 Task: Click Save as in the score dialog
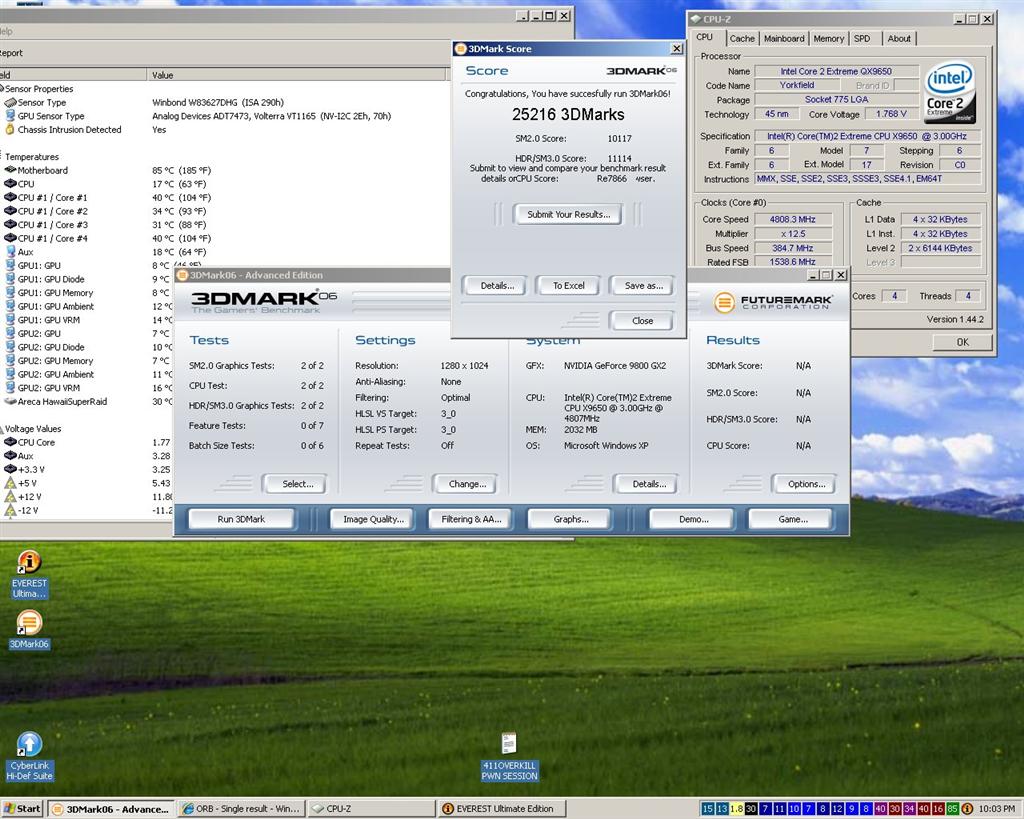[x=643, y=285]
